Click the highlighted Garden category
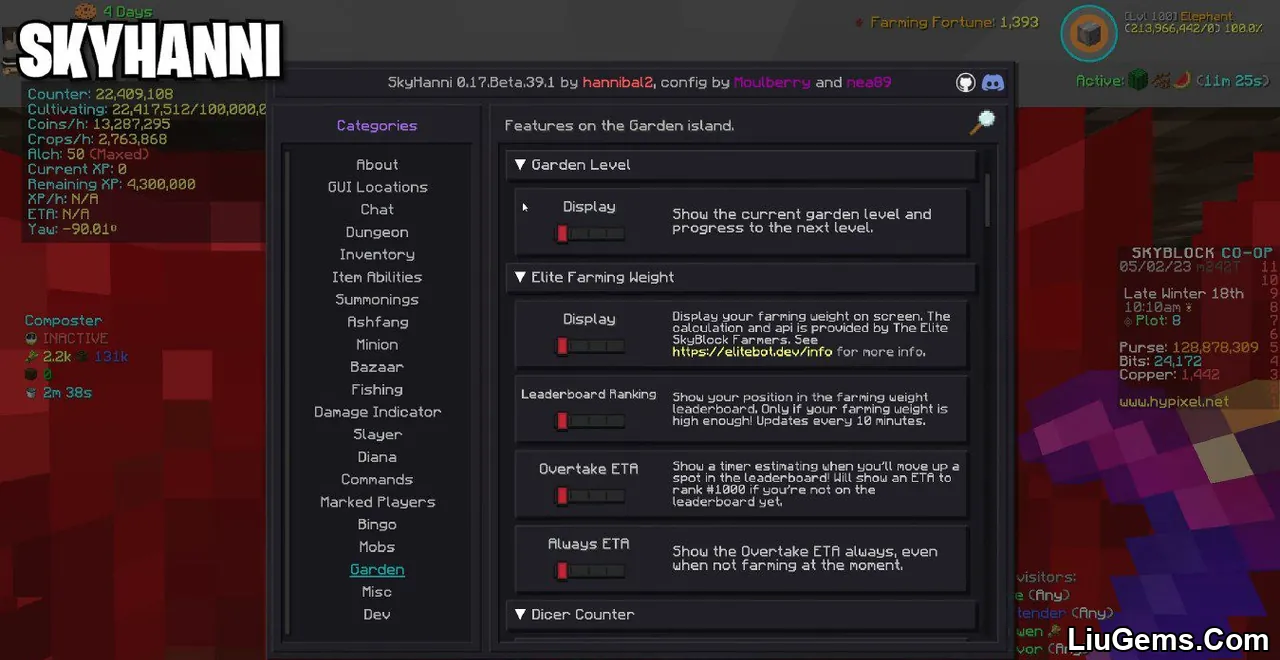 click(377, 570)
